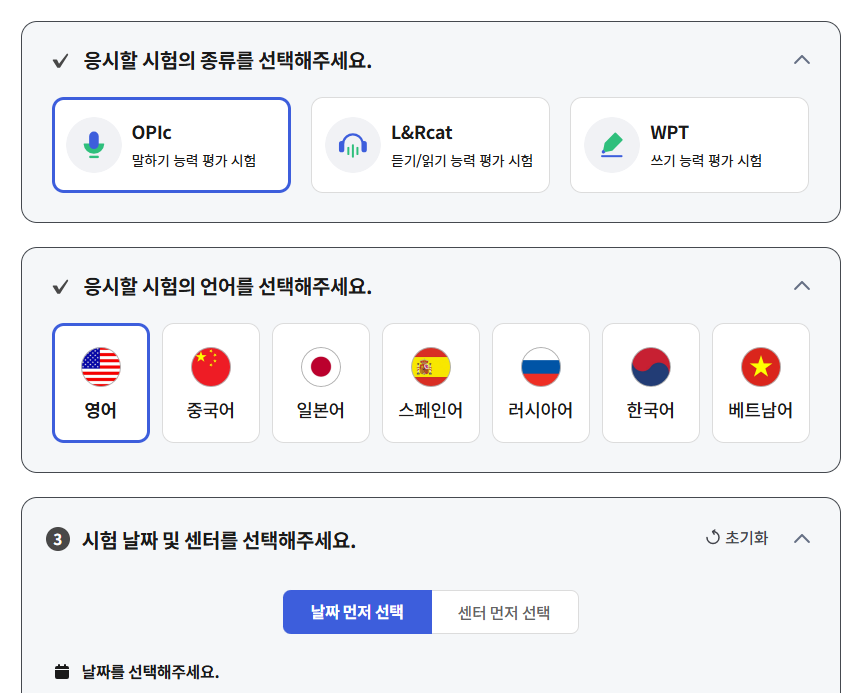Click the L&Rcat headphone icon
The height and width of the screenshot is (693, 856).
pyautogui.click(x=353, y=145)
